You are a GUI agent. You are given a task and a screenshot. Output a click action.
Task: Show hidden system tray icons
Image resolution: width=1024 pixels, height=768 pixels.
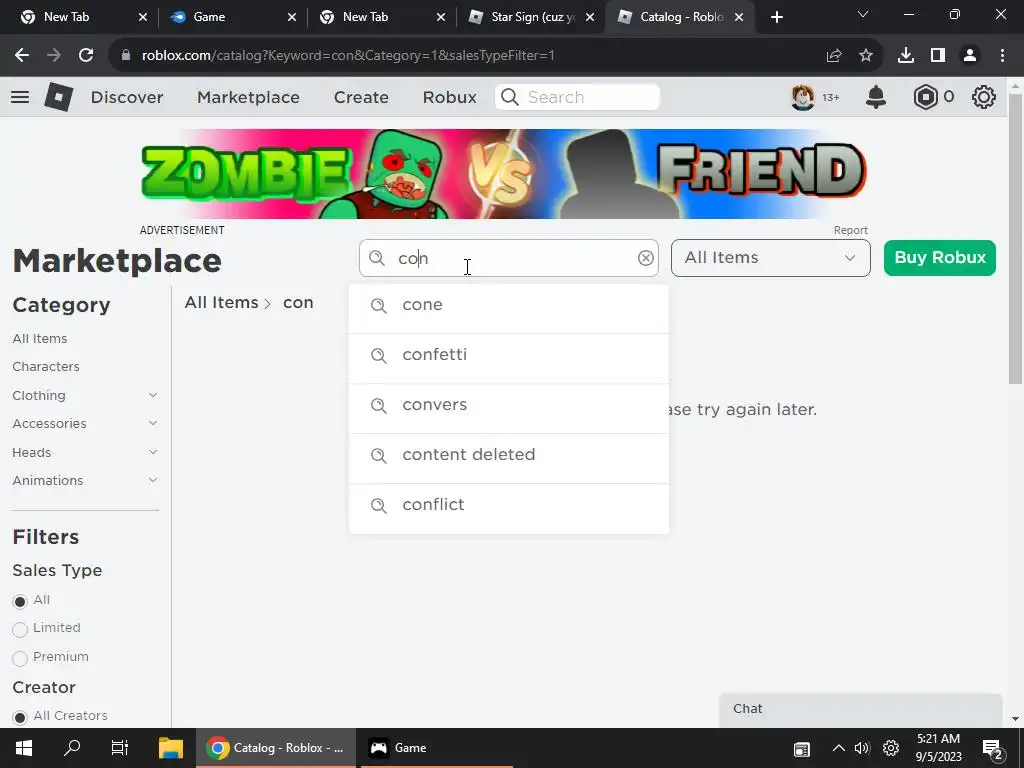click(839, 748)
